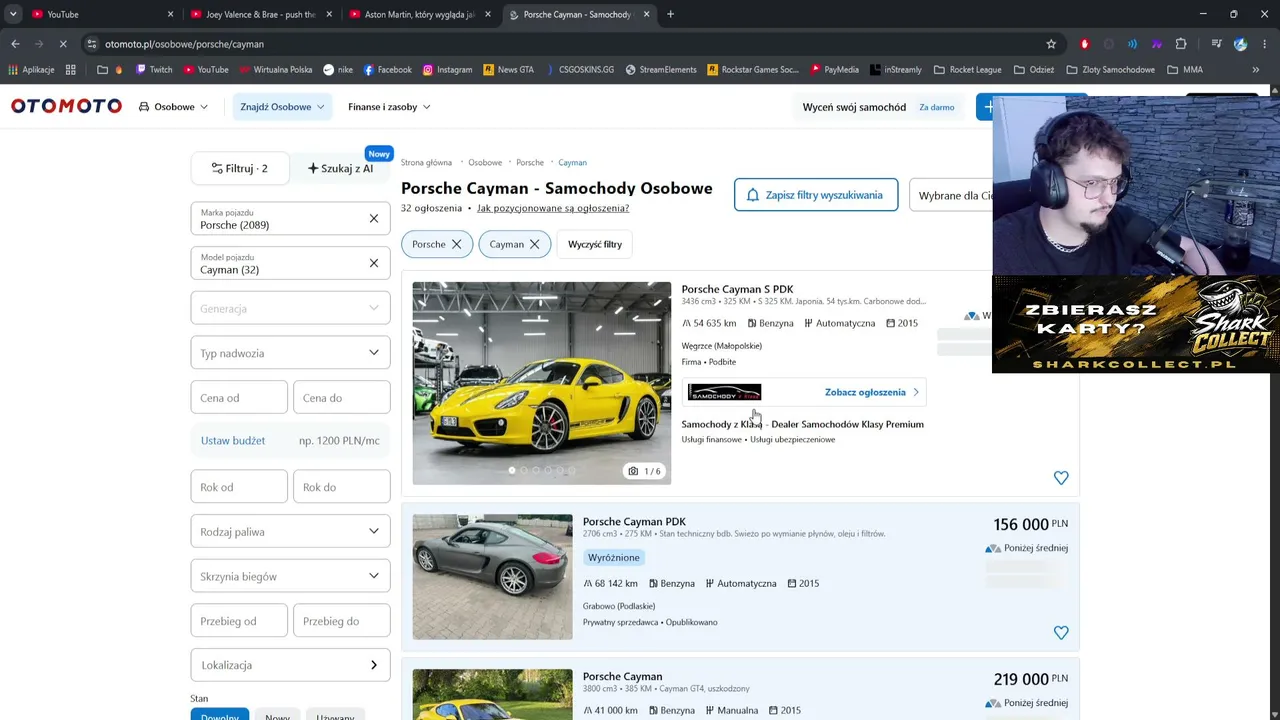
Task: Open the CSGOSKINS.GG bookmark
Action: pyautogui.click(x=579, y=70)
